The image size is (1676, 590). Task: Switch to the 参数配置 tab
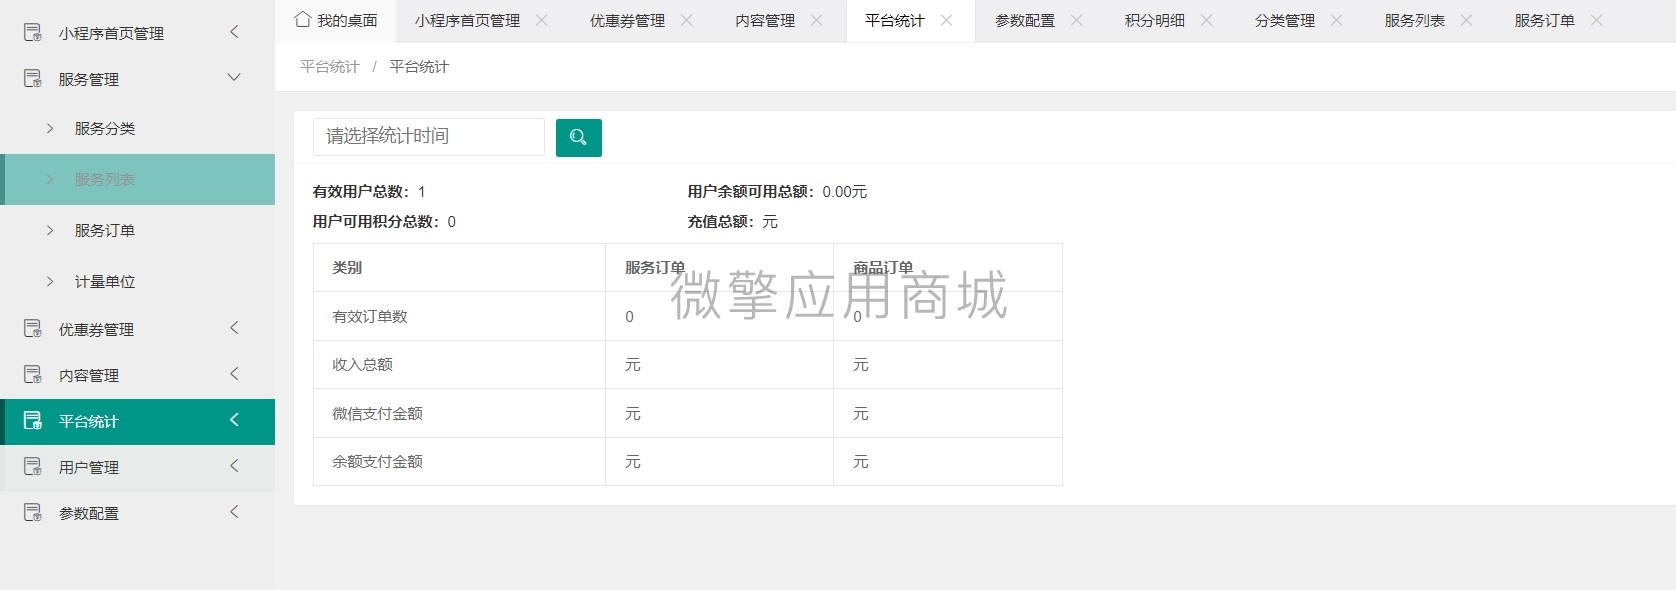[1025, 21]
